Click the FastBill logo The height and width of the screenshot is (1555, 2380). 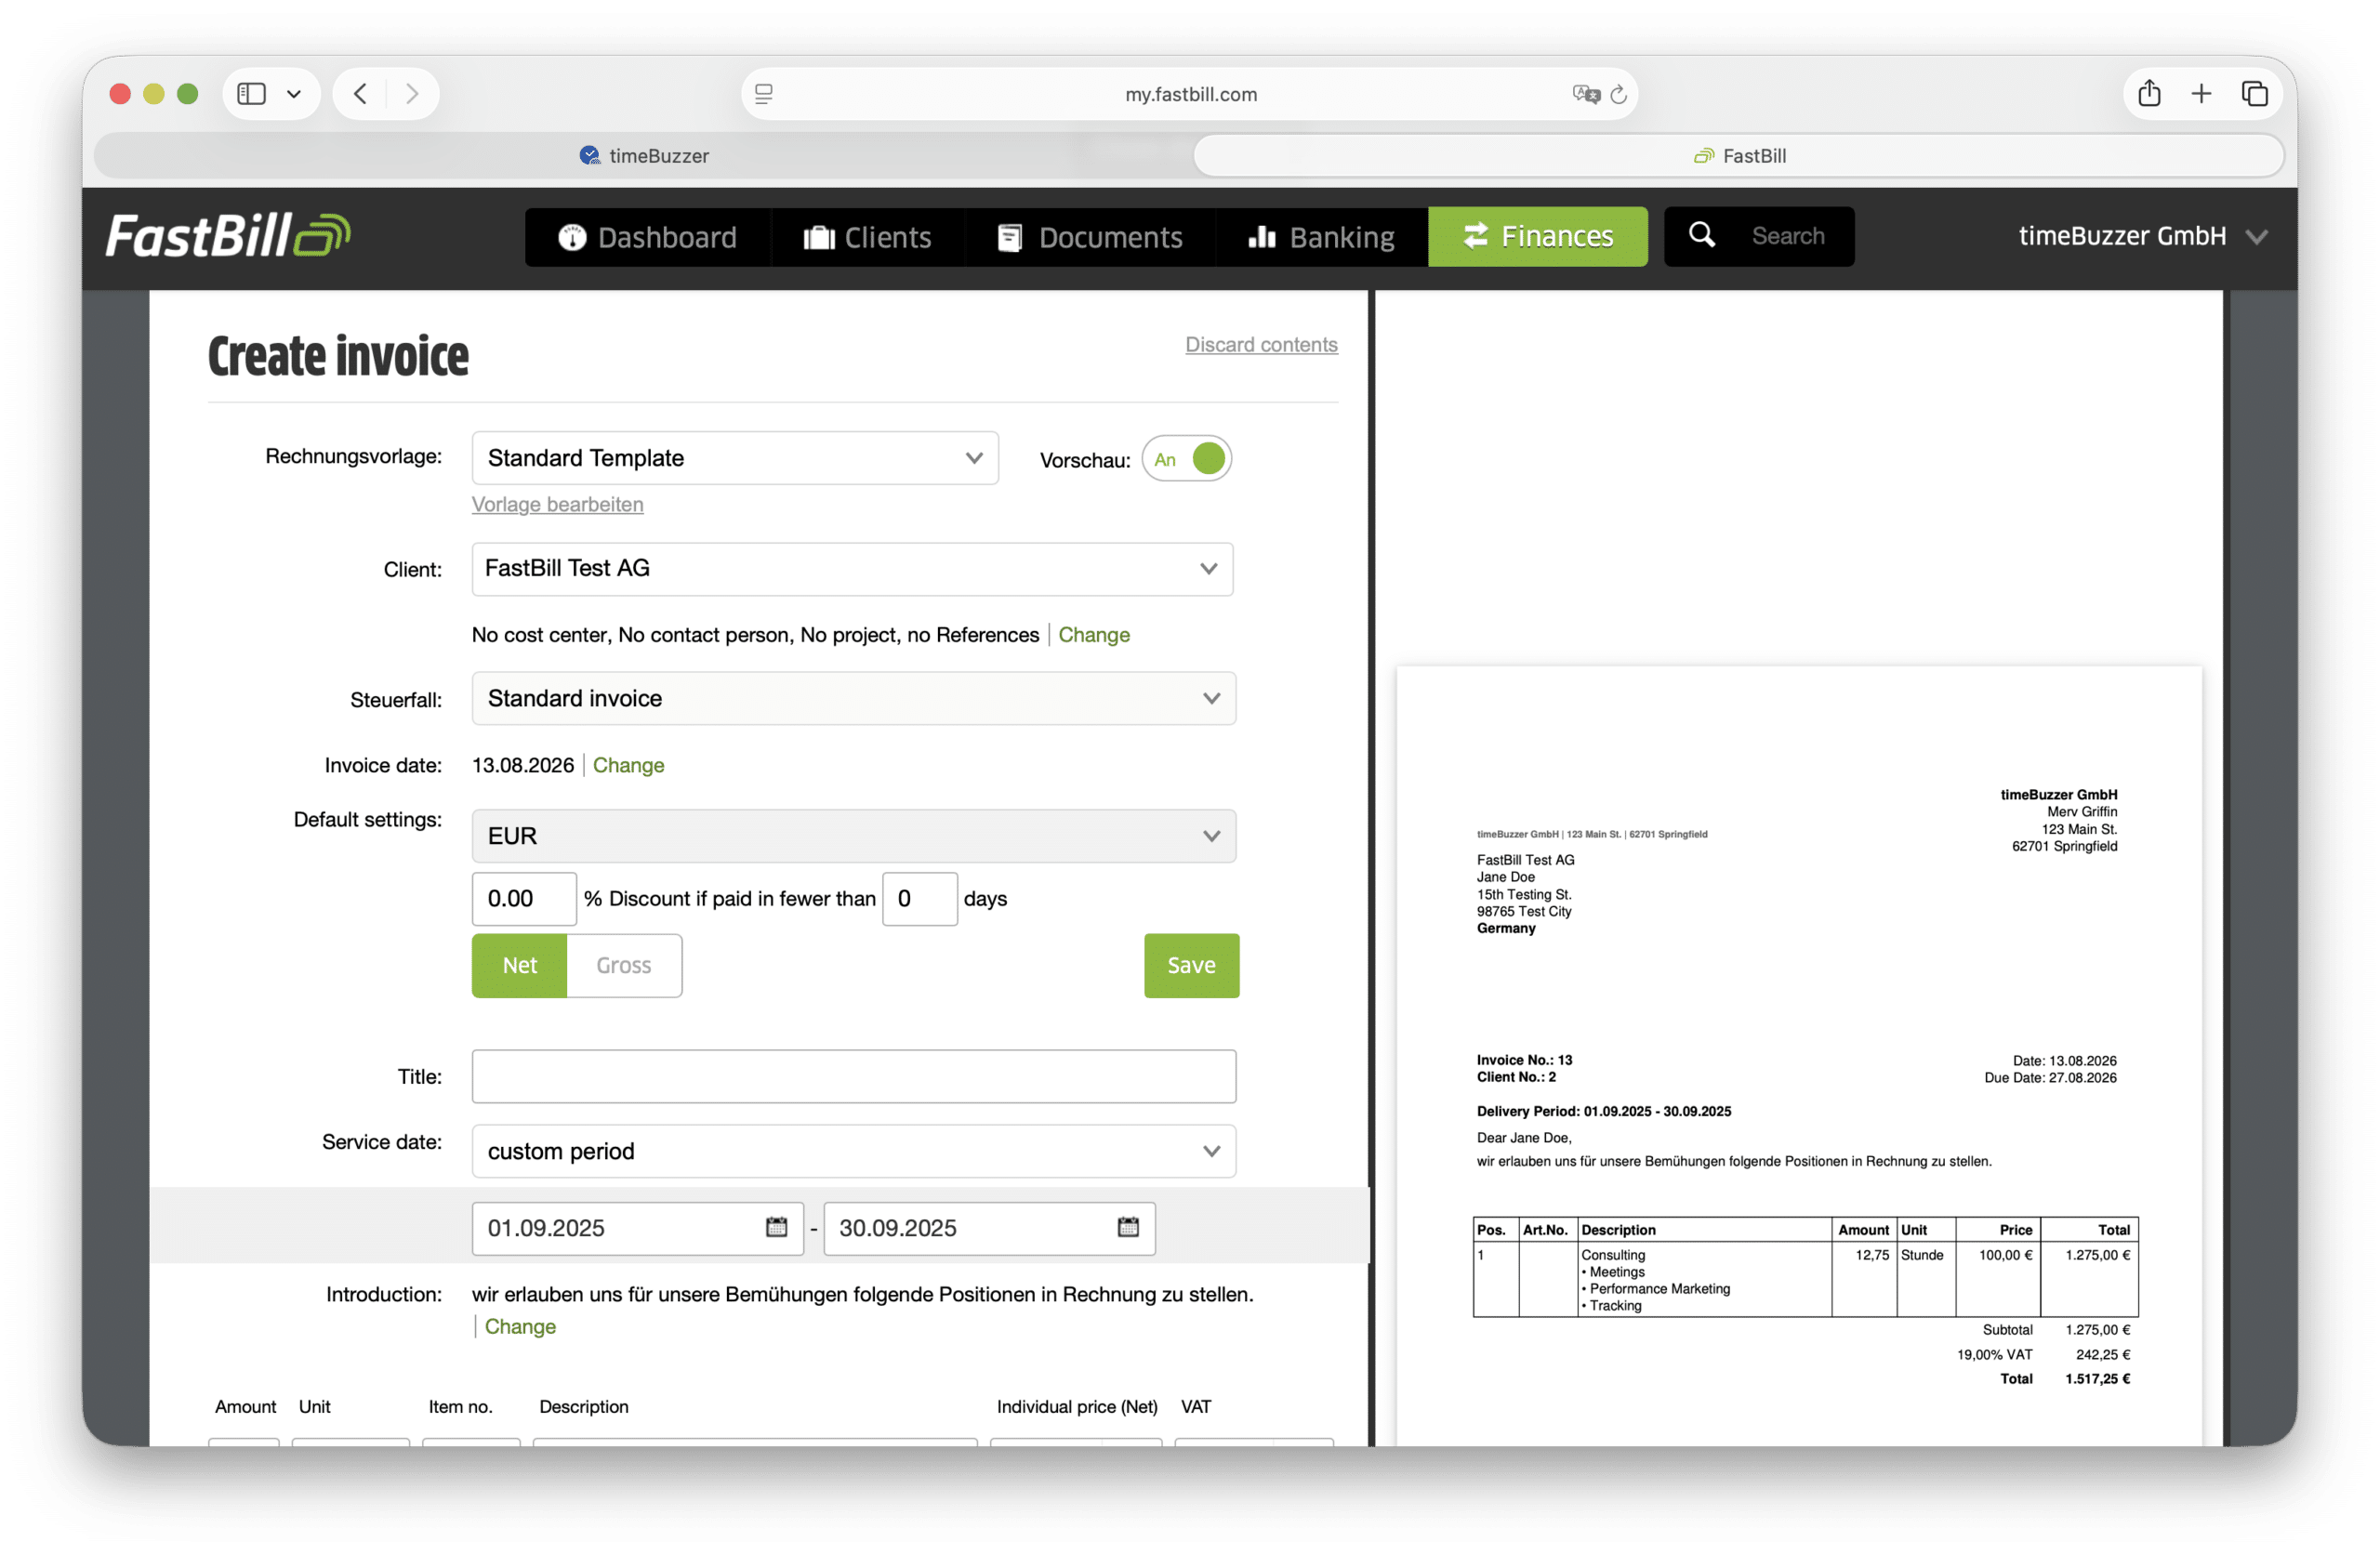pyautogui.click(x=229, y=236)
